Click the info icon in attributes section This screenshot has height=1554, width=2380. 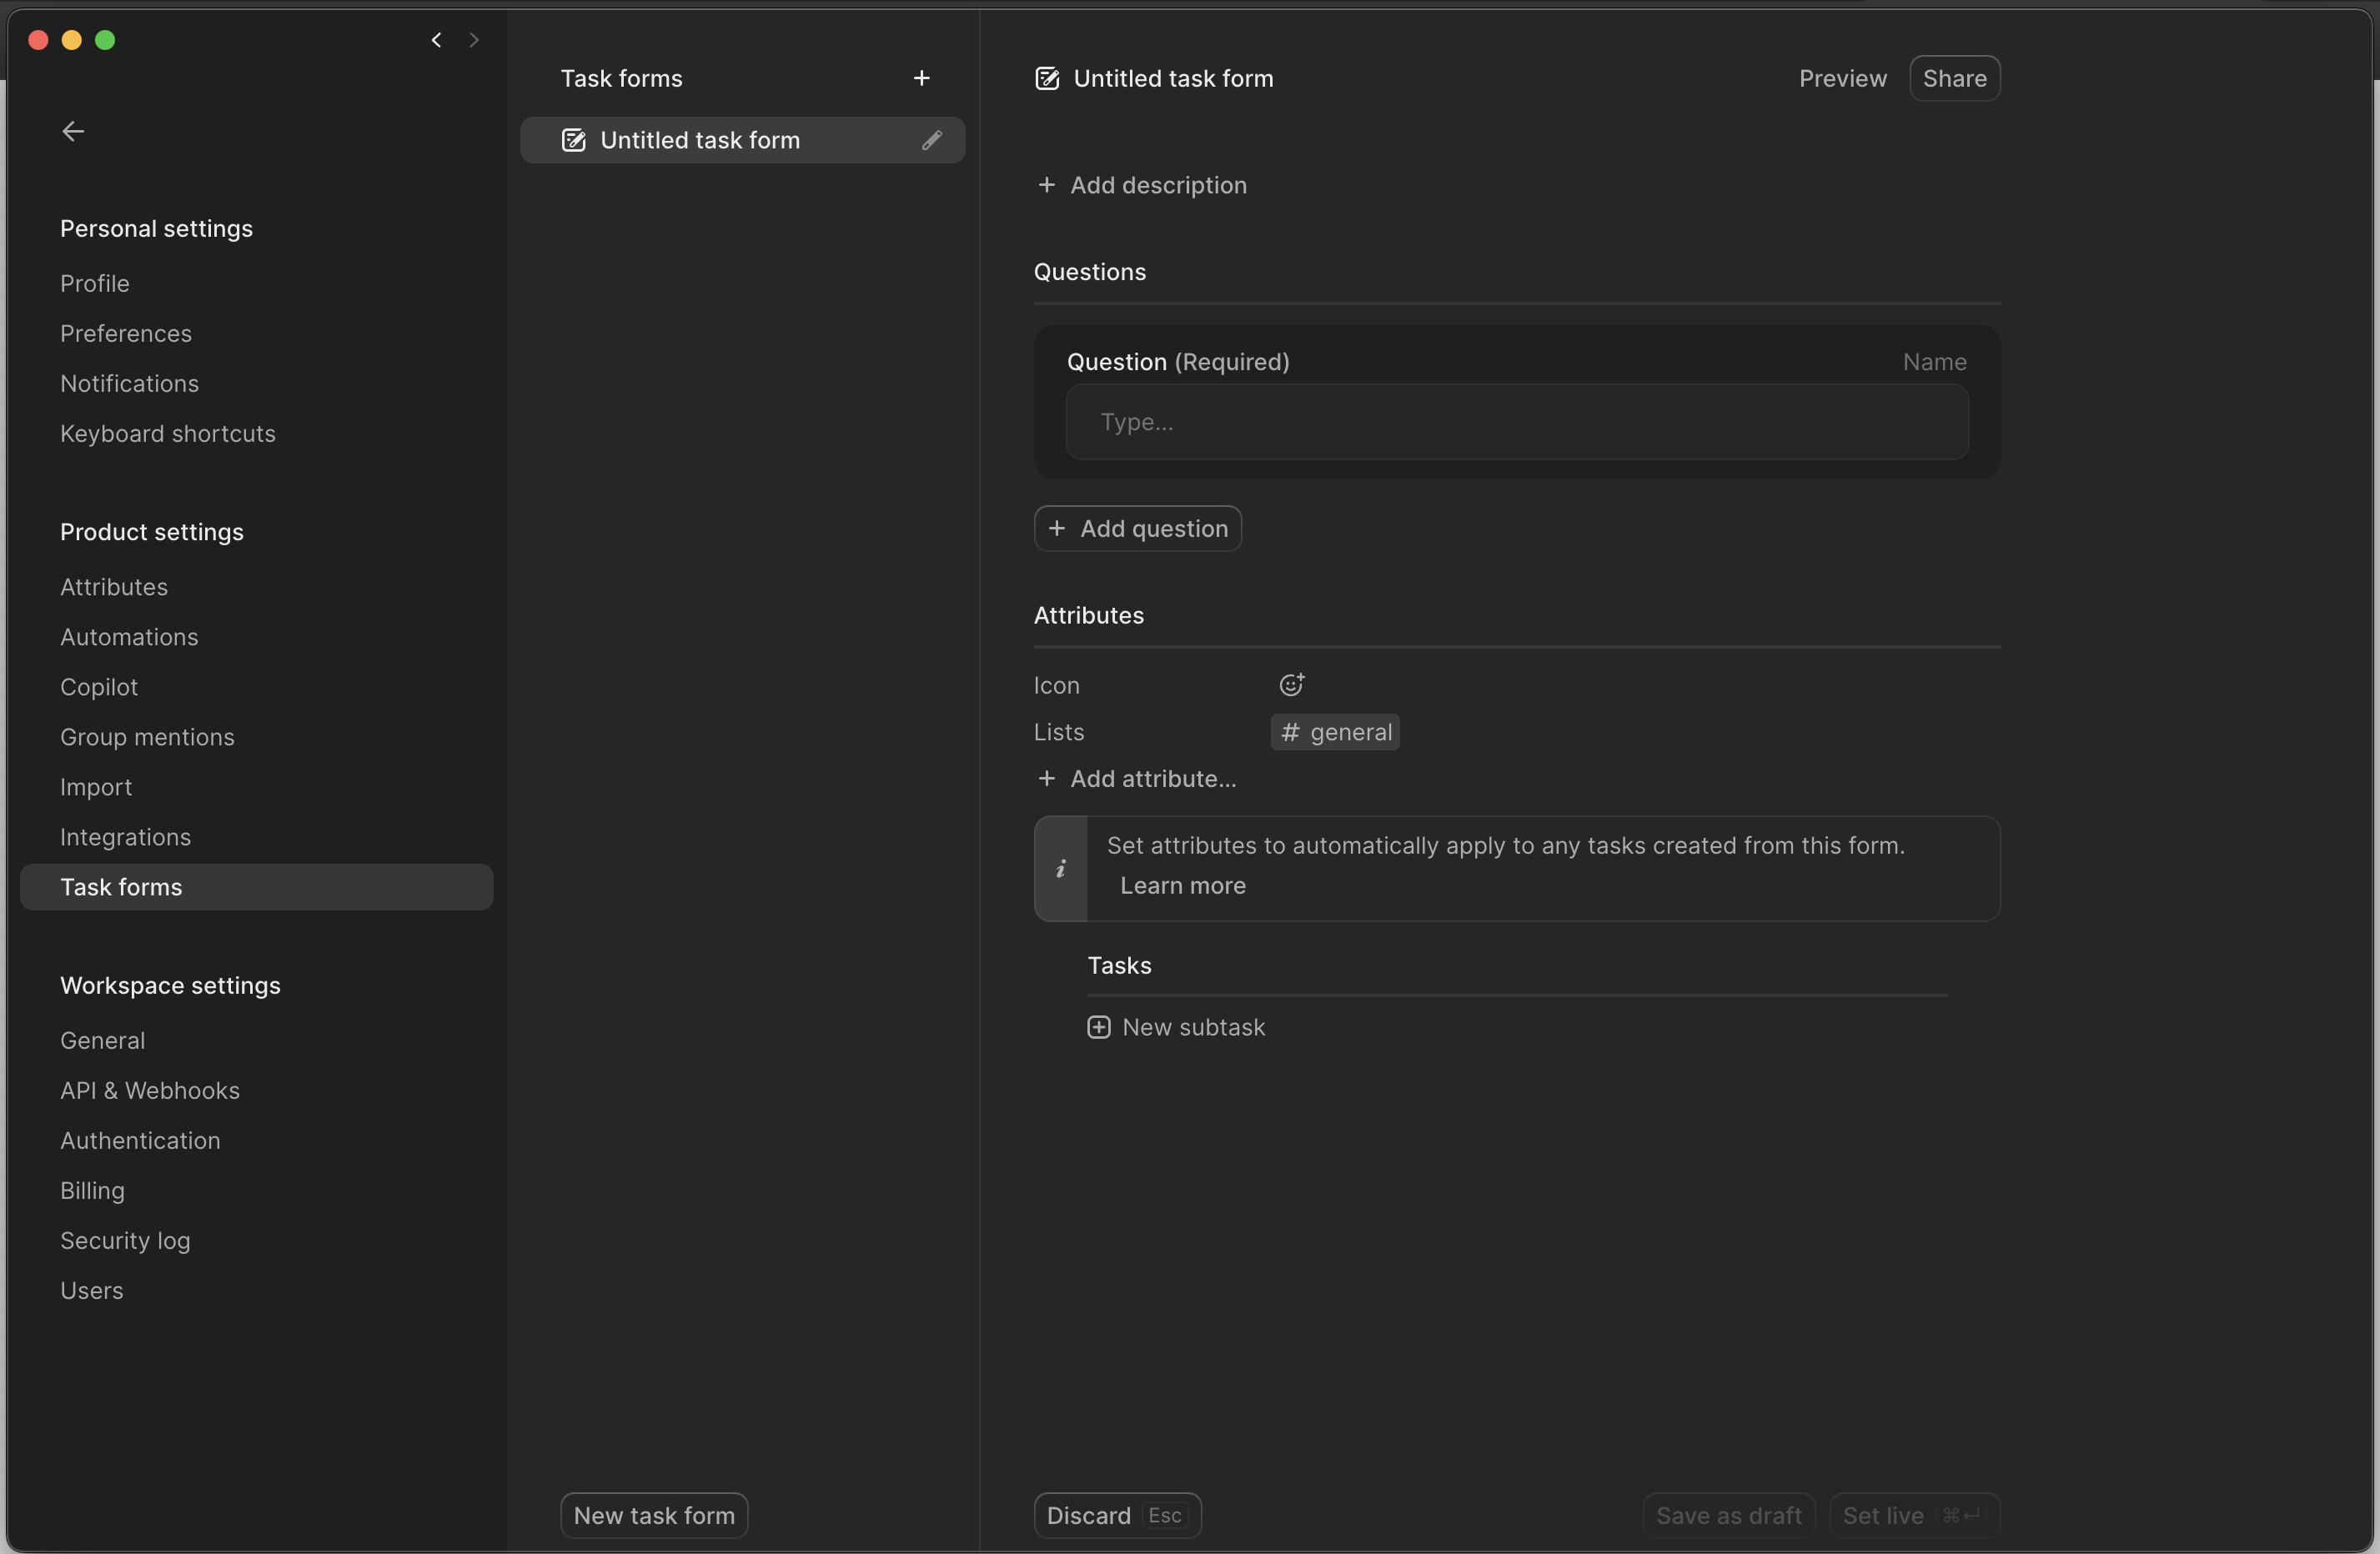pos(1060,864)
